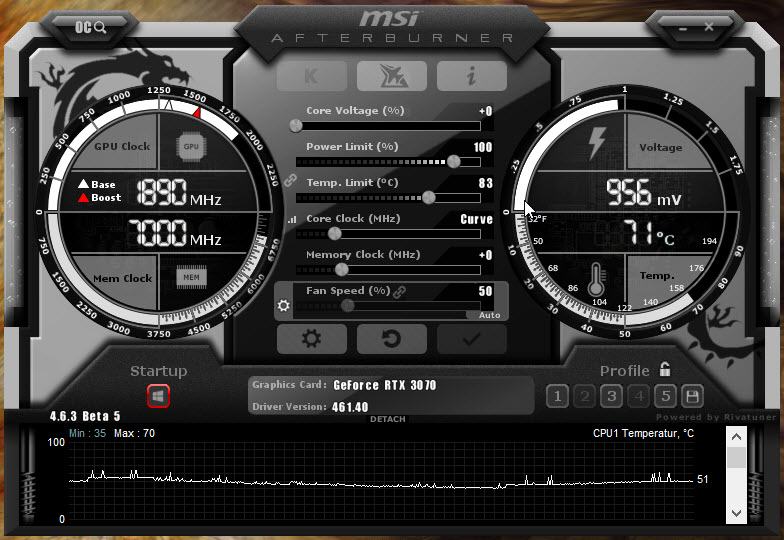Viewport: 784px width, 540px height.
Task: Click the monitoring graph scrollbar thumb
Action: pos(736,458)
